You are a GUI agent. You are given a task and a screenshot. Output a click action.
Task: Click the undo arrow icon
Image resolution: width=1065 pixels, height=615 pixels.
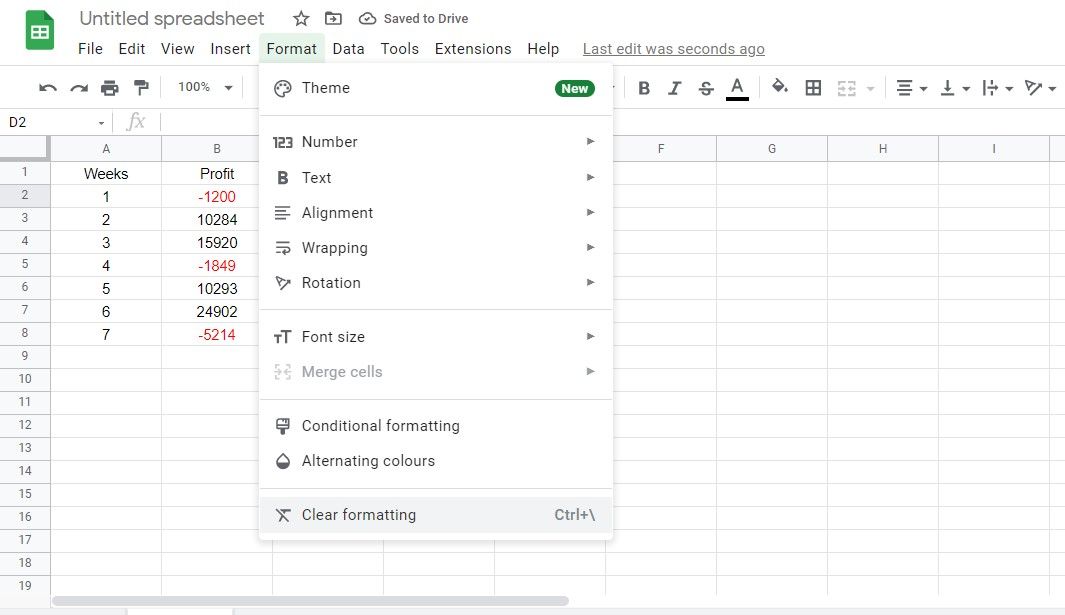[x=48, y=88]
